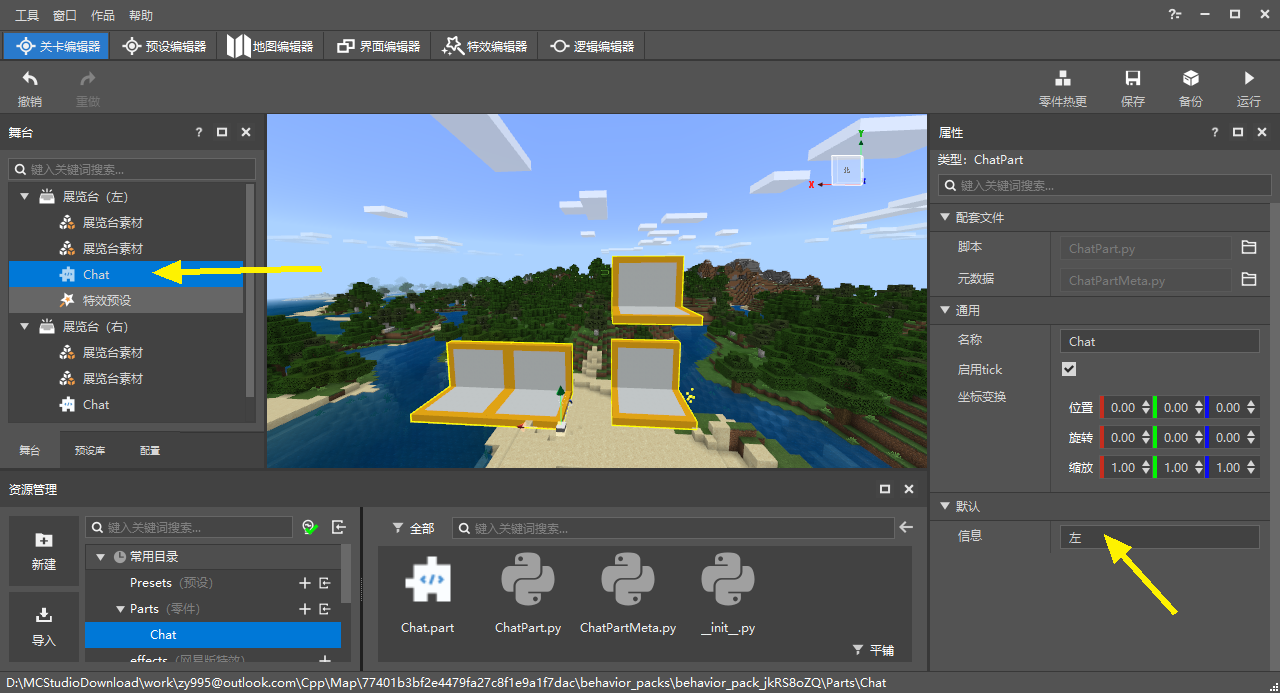The height and width of the screenshot is (693, 1280).
Task: Switch to the 特效编辑器 tab
Action: [x=484, y=46]
